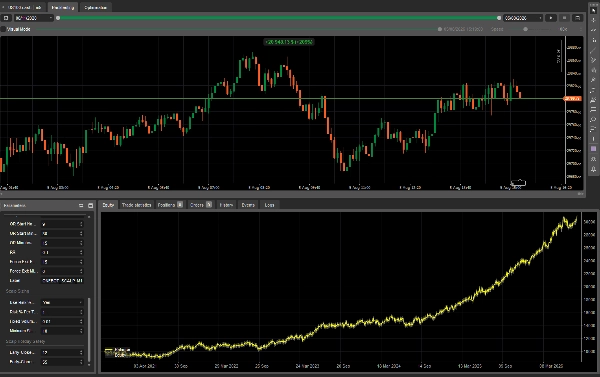Open the Equity tab in bottom panel
The width and height of the screenshot is (600, 377).
coord(108,205)
